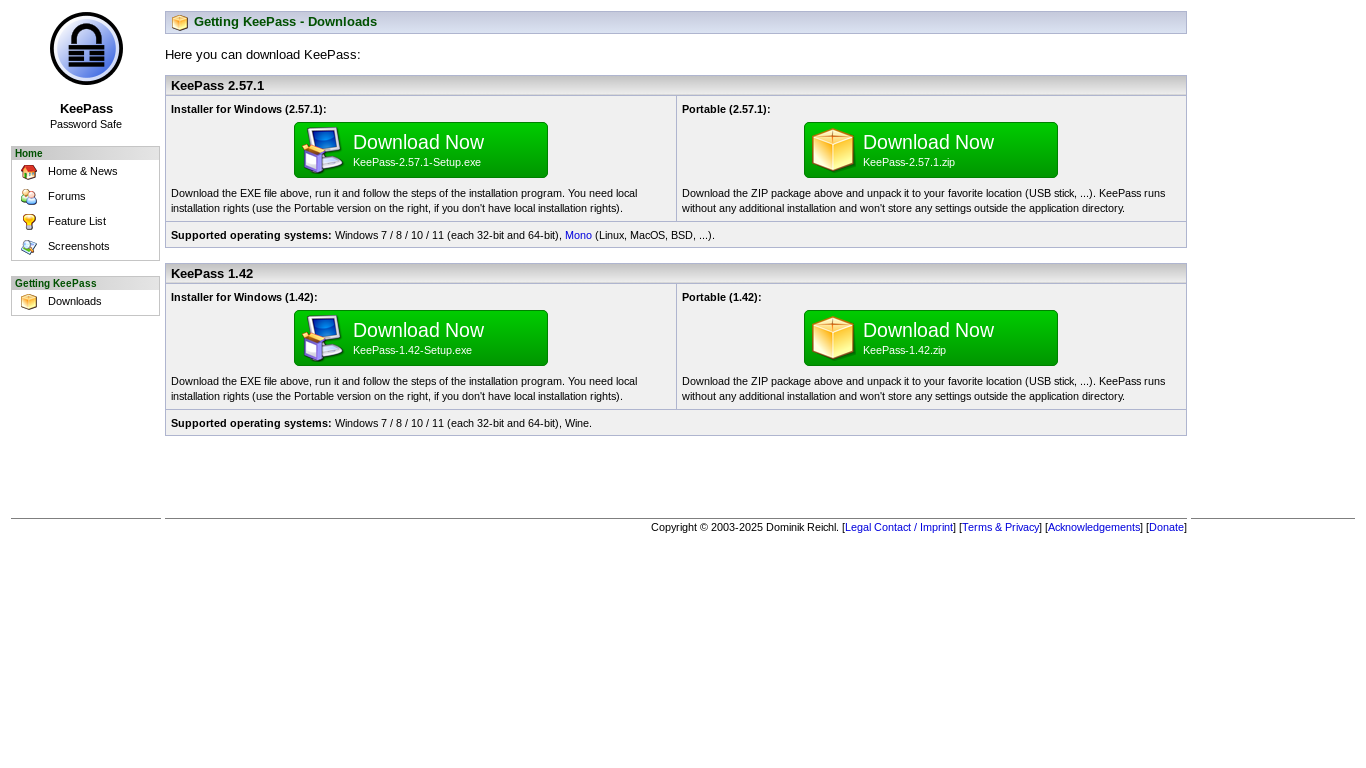The image size is (1366, 768).
Task: Click the computer icon for KeePass-1.42-Setup.exe
Action: point(322,338)
